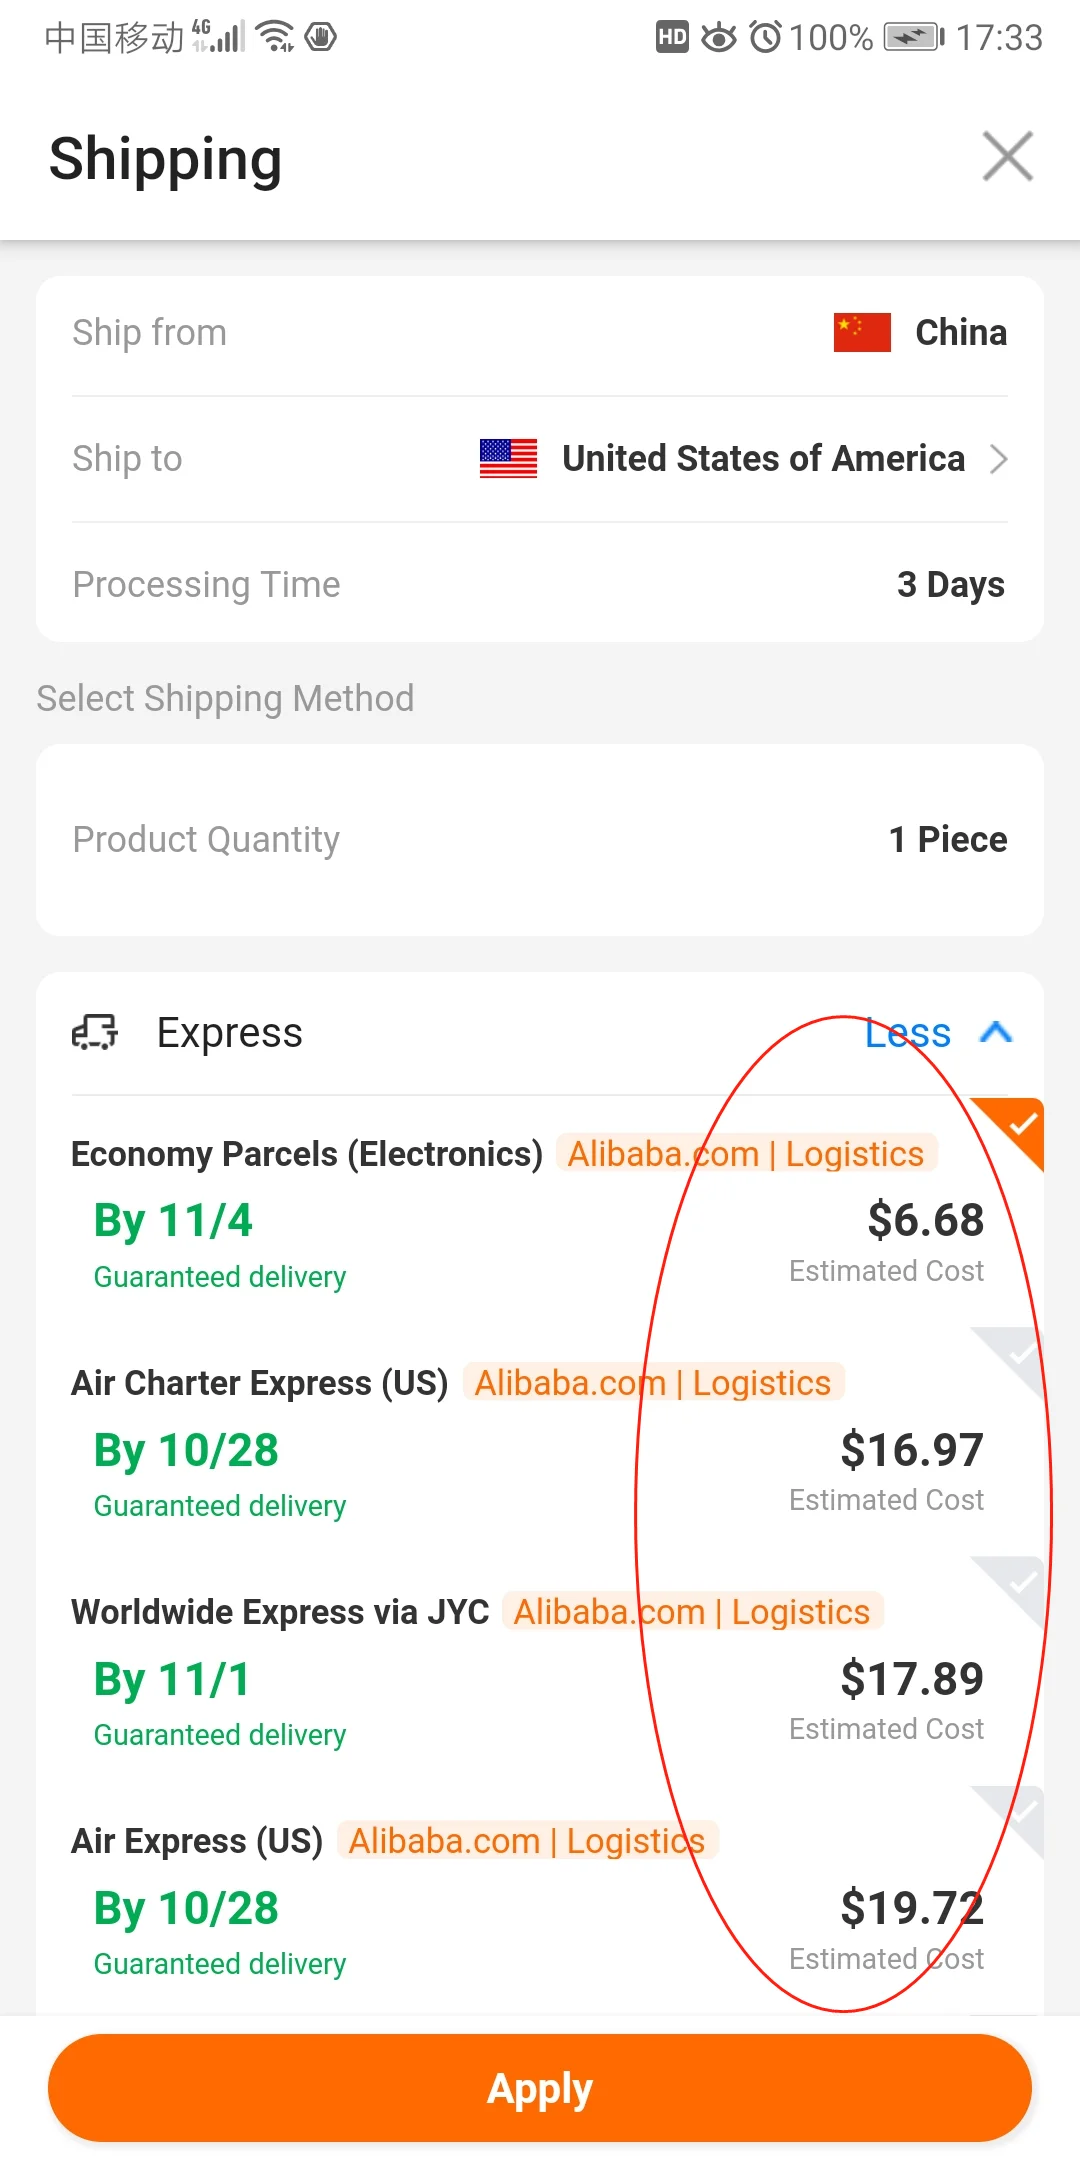Tap the China flag icon
1080x2160 pixels.
[x=862, y=333]
